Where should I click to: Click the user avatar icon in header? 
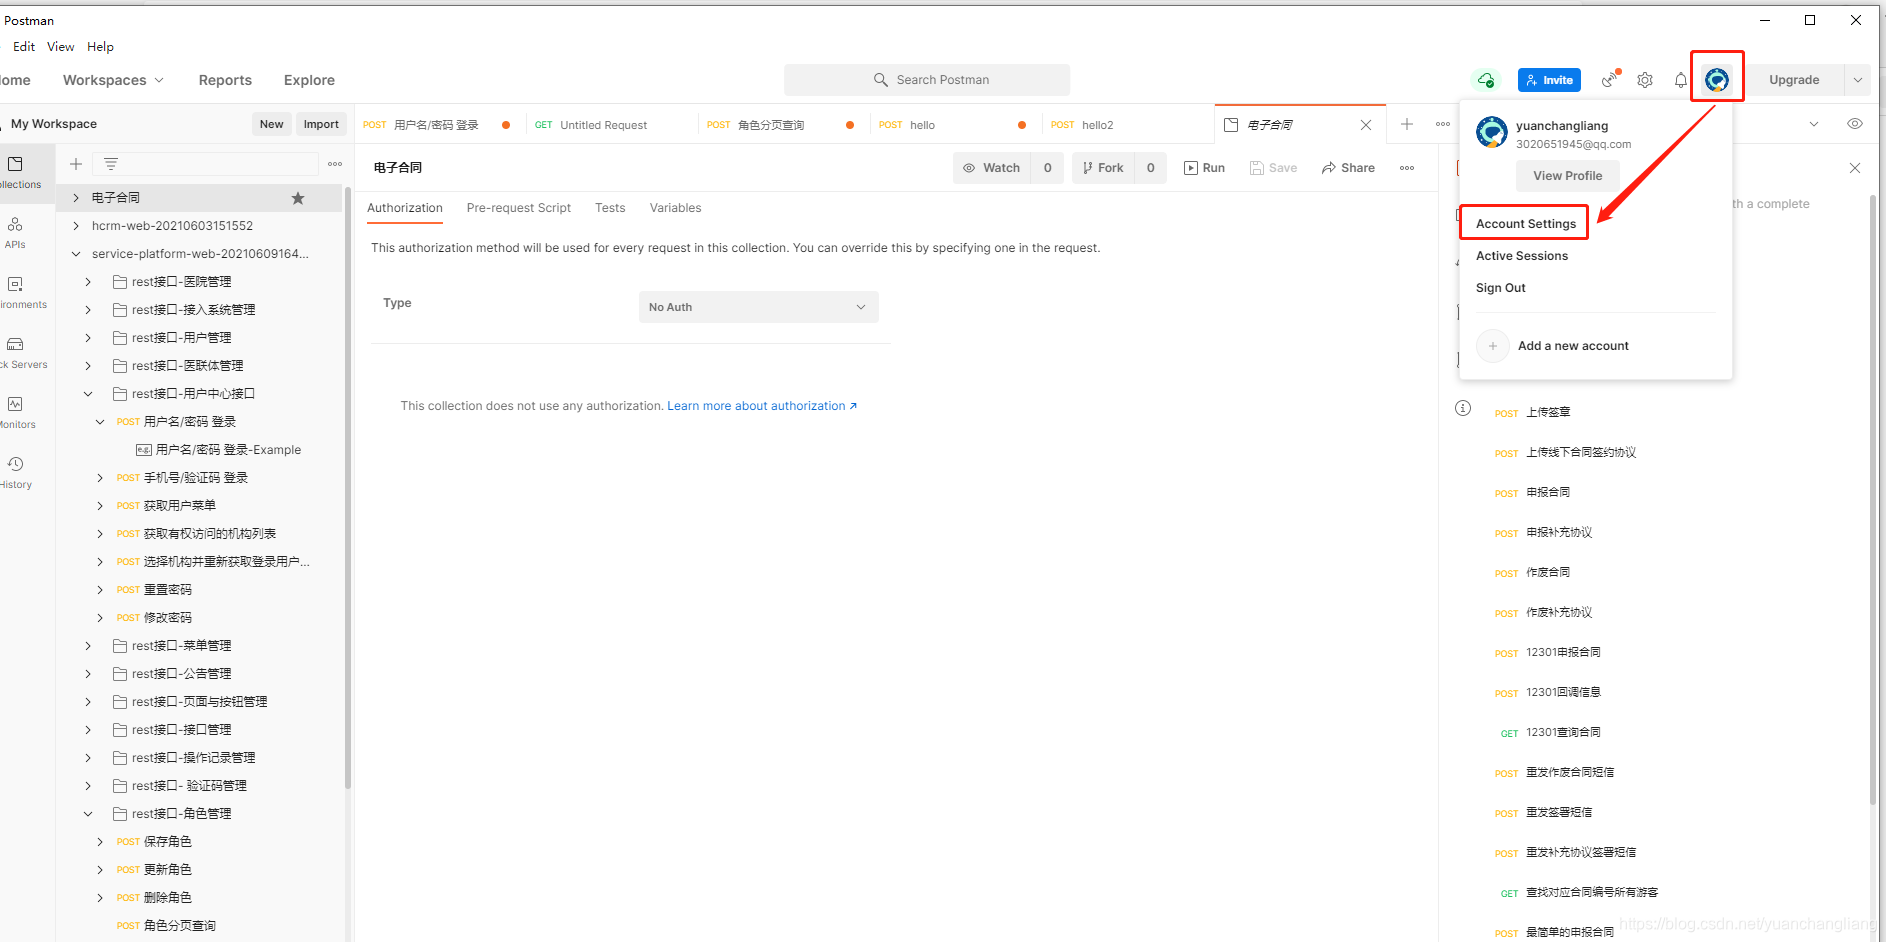pos(1717,79)
